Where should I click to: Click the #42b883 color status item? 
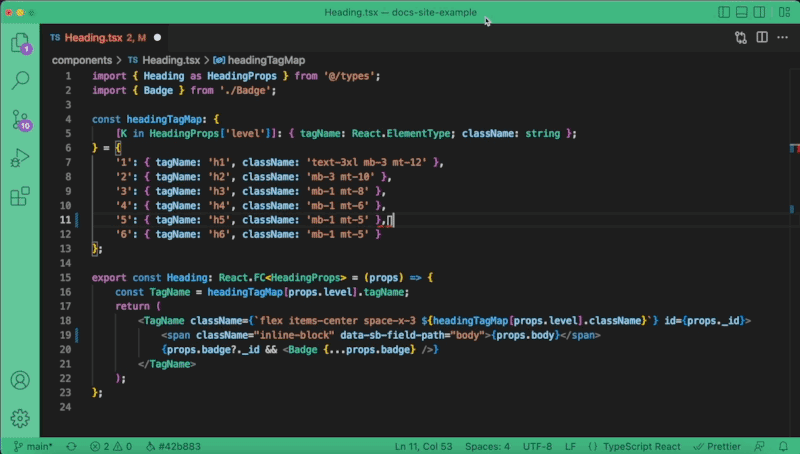pos(173,446)
